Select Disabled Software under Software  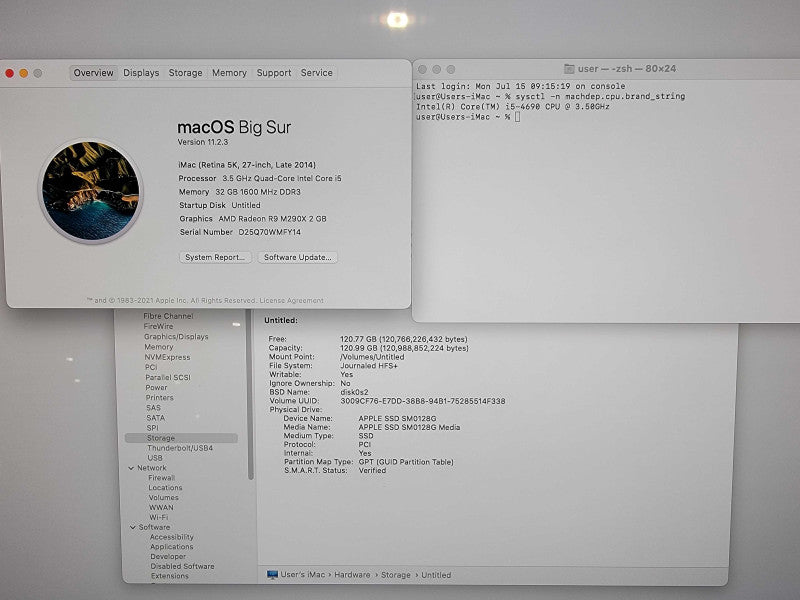(182, 566)
